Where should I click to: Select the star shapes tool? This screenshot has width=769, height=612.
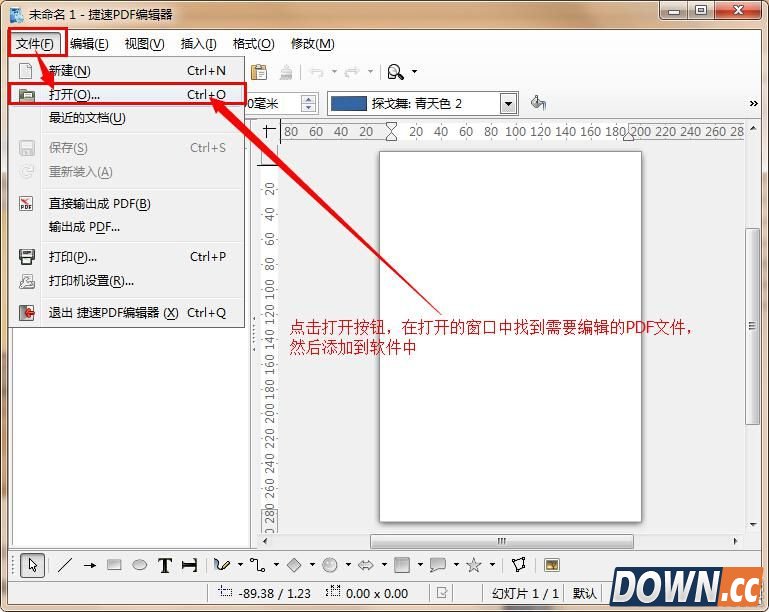click(x=474, y=565)
